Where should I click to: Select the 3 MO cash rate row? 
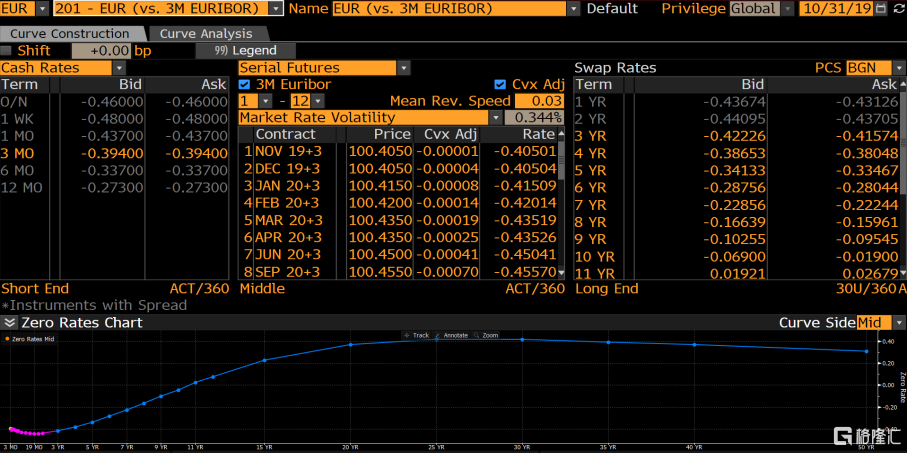coord(115,154)
